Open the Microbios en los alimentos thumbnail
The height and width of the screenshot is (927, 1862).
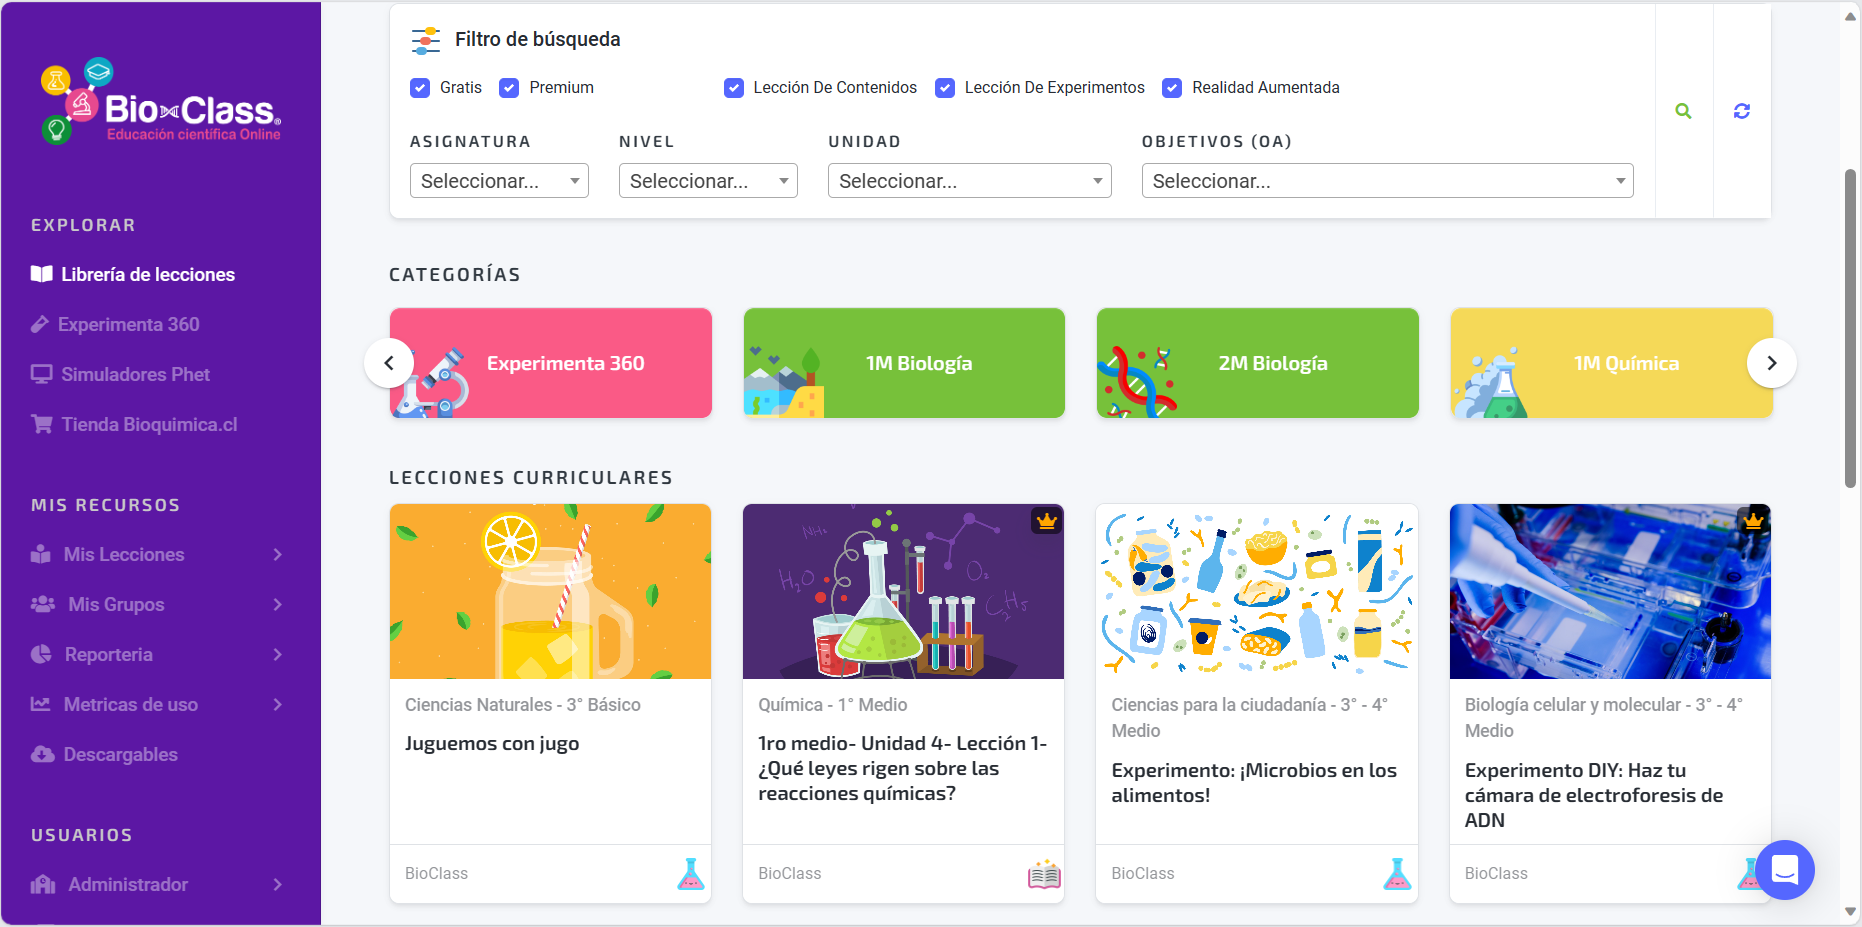tap(1256, 592)
